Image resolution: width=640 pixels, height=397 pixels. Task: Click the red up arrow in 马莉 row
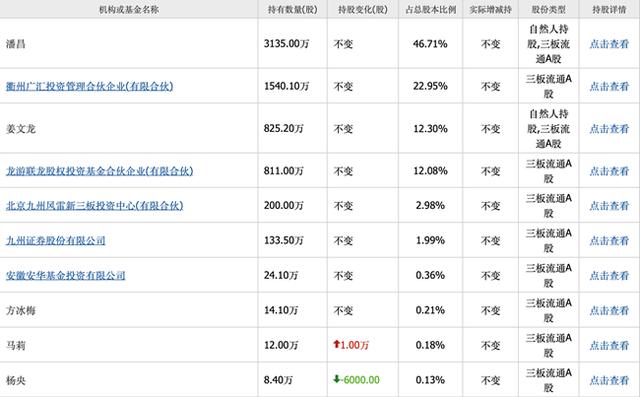pos(337,344)
